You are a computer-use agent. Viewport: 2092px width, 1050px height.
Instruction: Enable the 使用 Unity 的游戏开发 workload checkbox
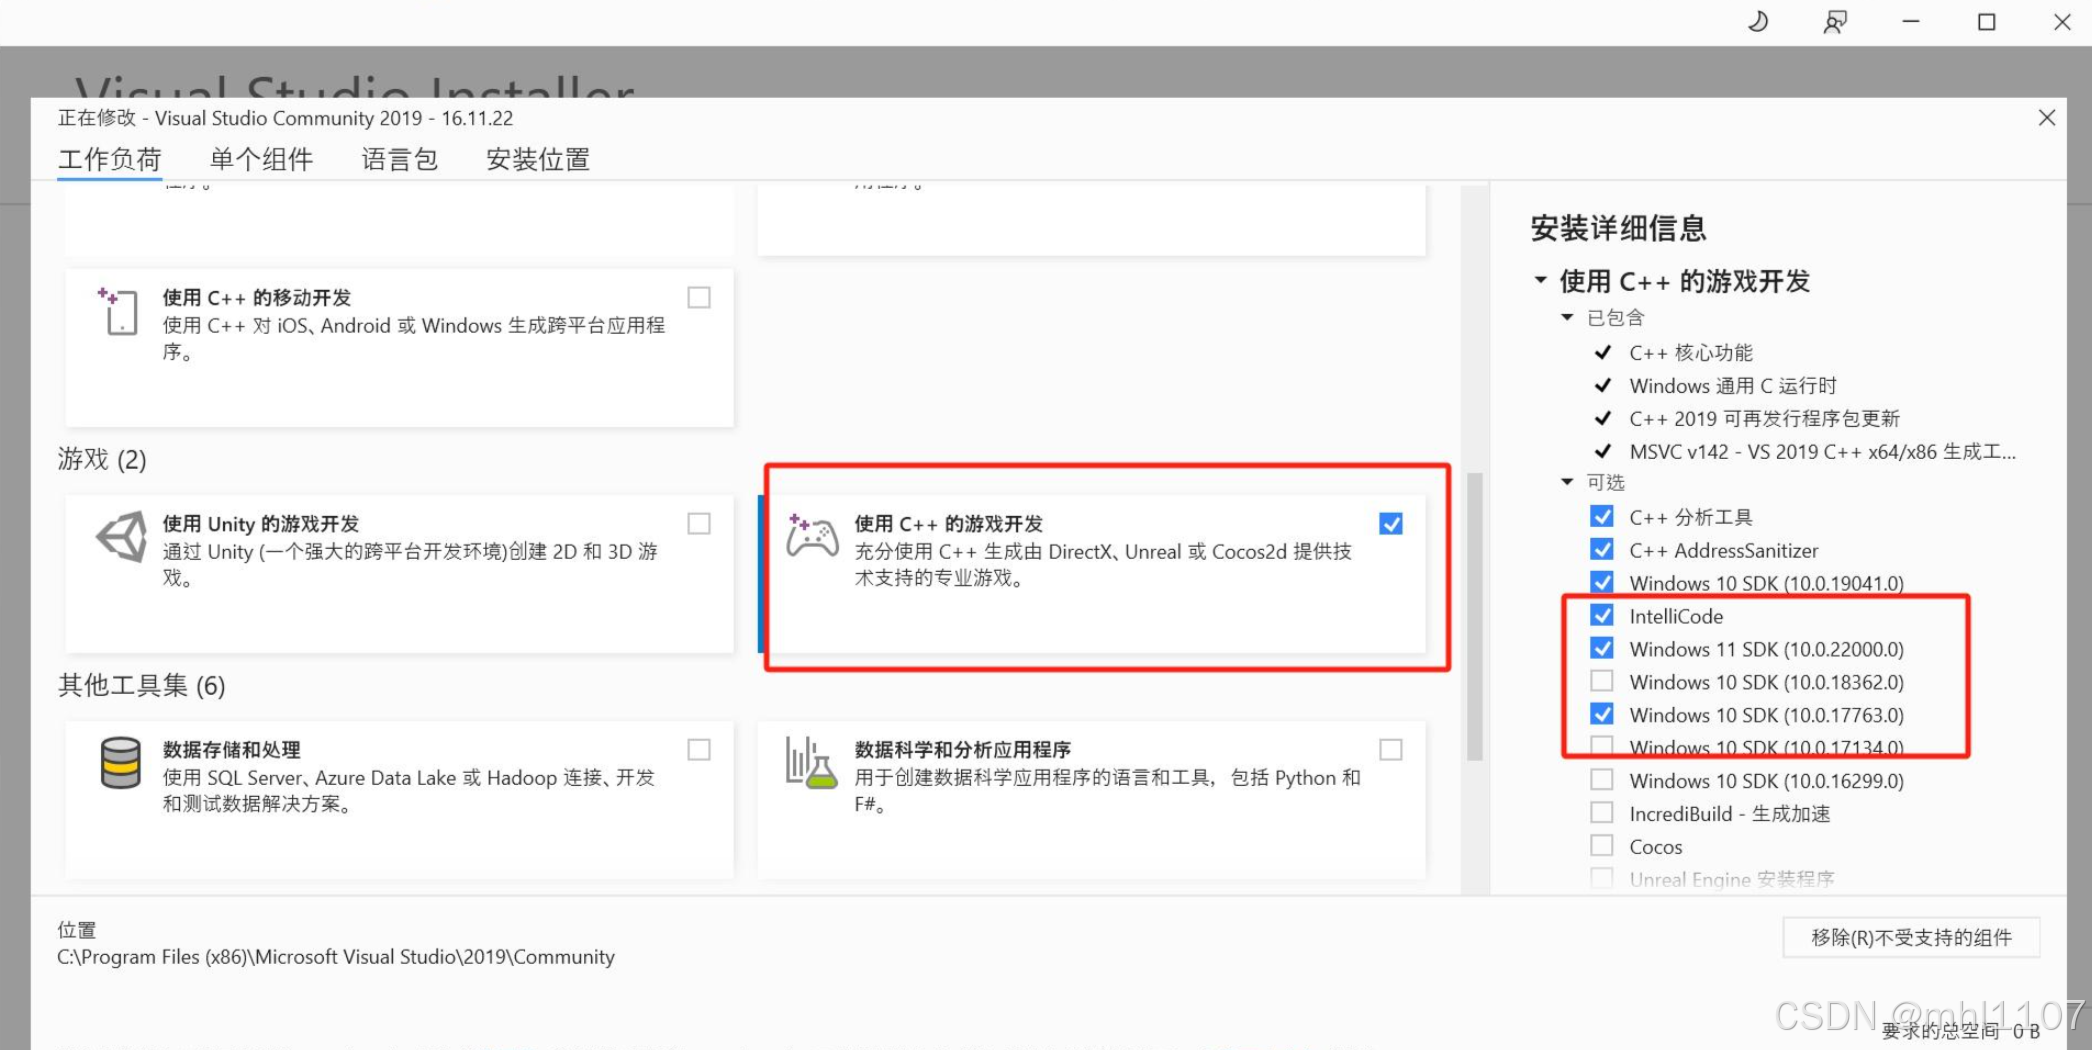point(699,523)
